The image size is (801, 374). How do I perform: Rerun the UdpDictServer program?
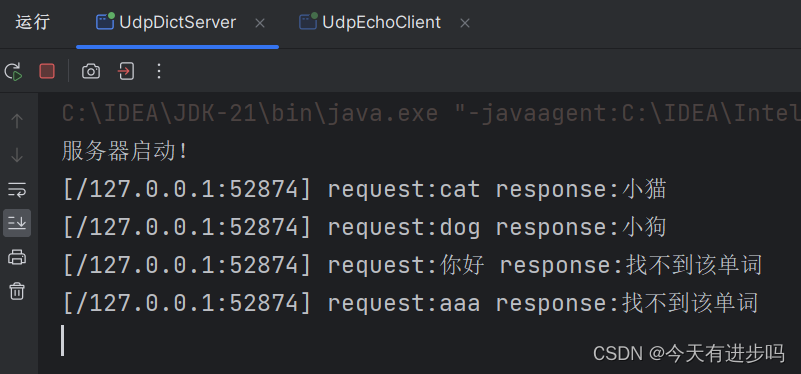(14, 72)
